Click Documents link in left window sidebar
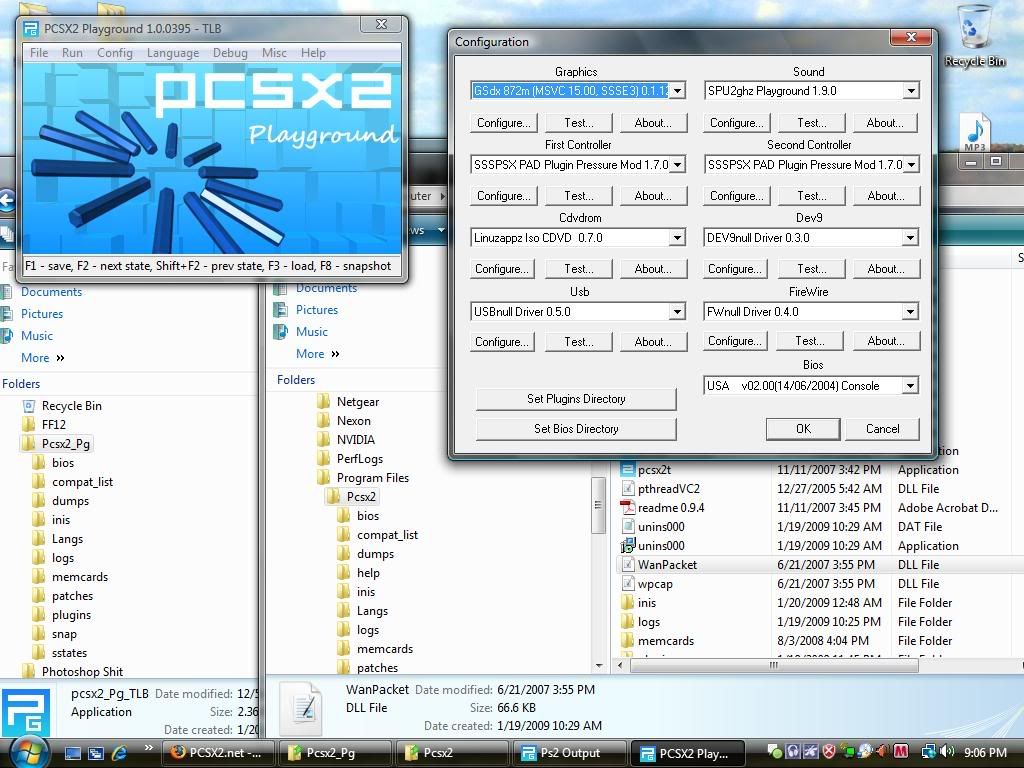Screen dimensions: 1024x768 pyautogui.click(x=51, y=292)
